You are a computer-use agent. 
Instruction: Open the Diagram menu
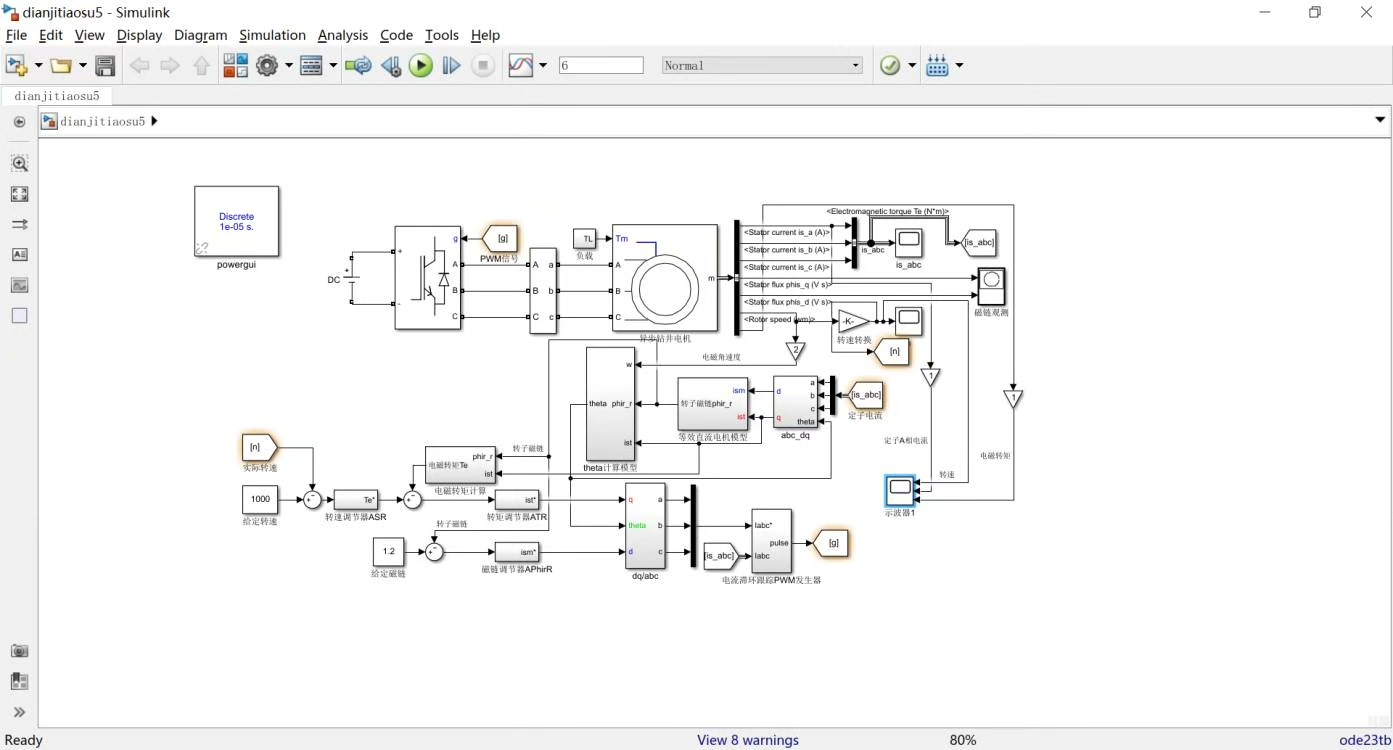201,35
